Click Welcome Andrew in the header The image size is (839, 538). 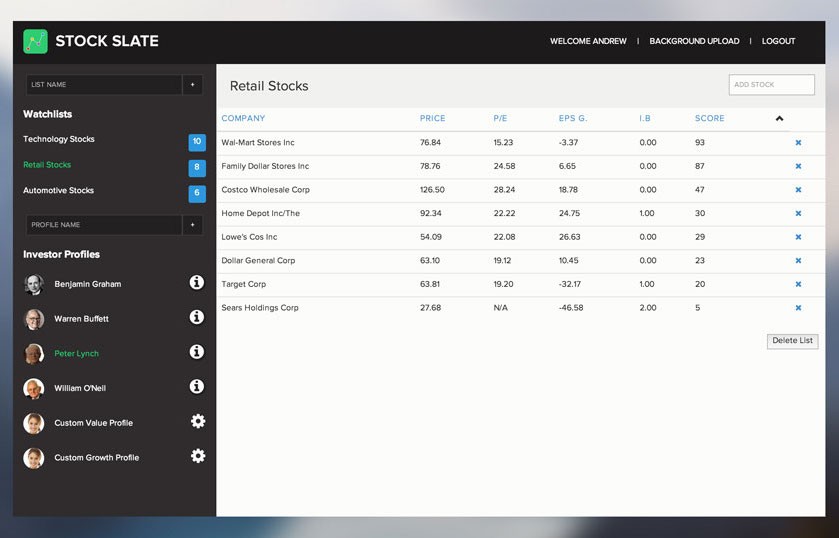pyautogui.click(x=588, y=41)
